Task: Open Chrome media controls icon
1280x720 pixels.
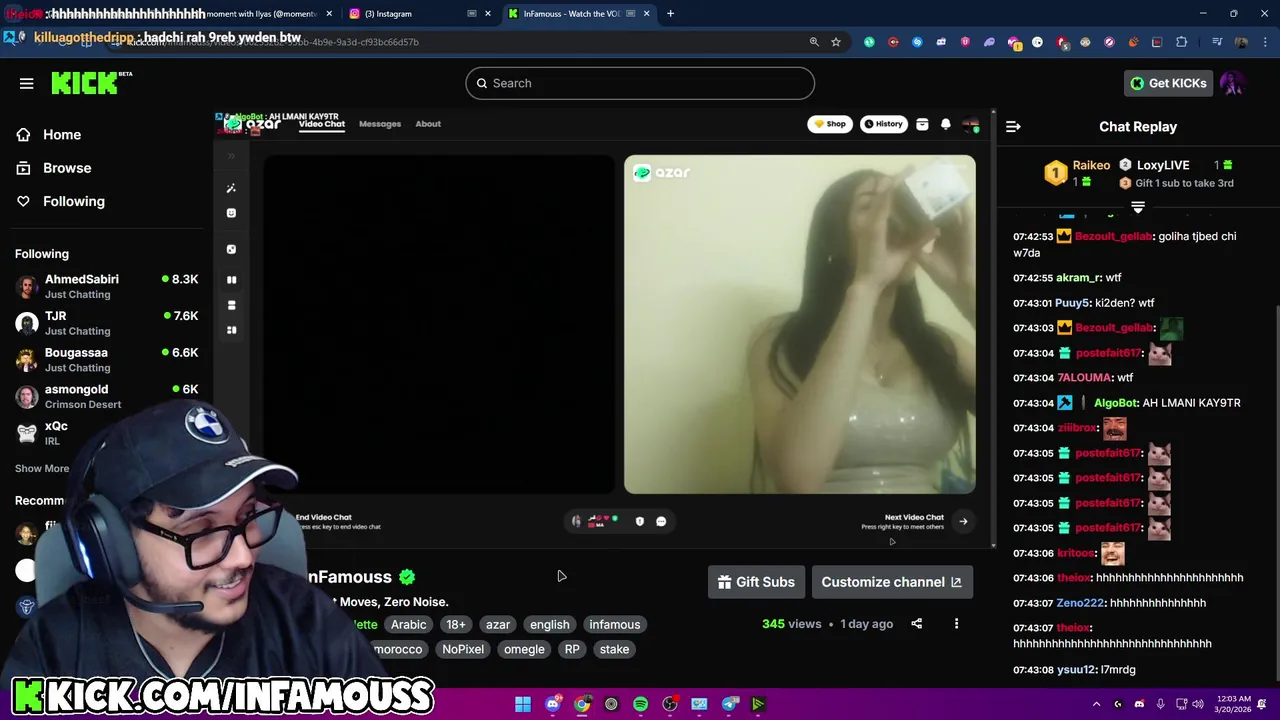Action: [1217, 42]
